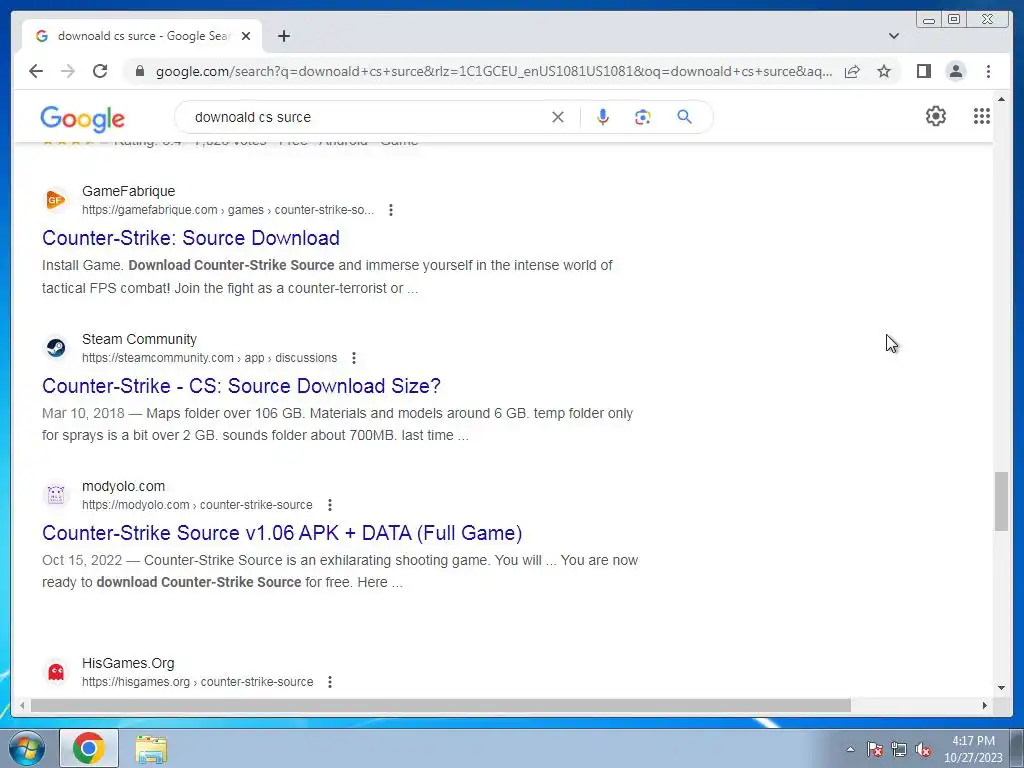The image size is (1024, 768).
Task: Open the muted volume tray icon
Action: (x=923, y=750)
